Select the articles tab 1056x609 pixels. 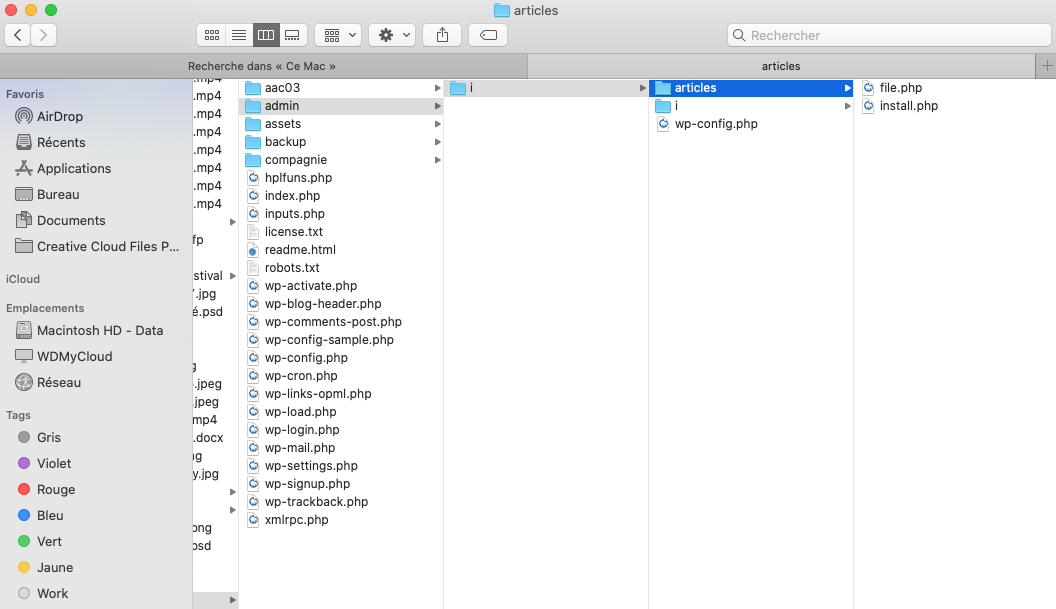(780, 66)
